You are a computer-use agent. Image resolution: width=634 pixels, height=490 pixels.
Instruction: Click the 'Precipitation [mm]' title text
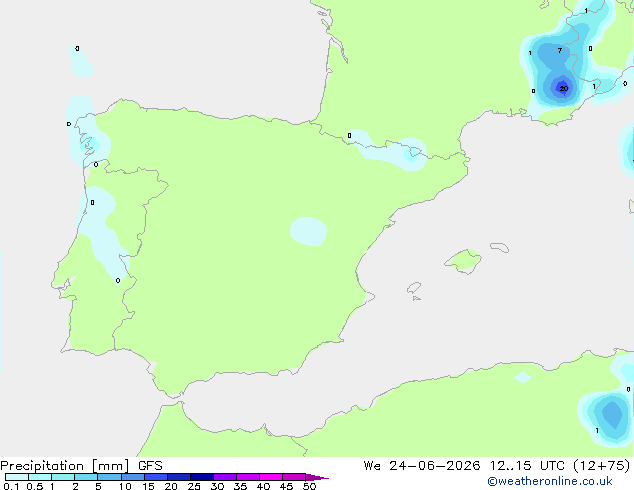(x=65, y=466)
